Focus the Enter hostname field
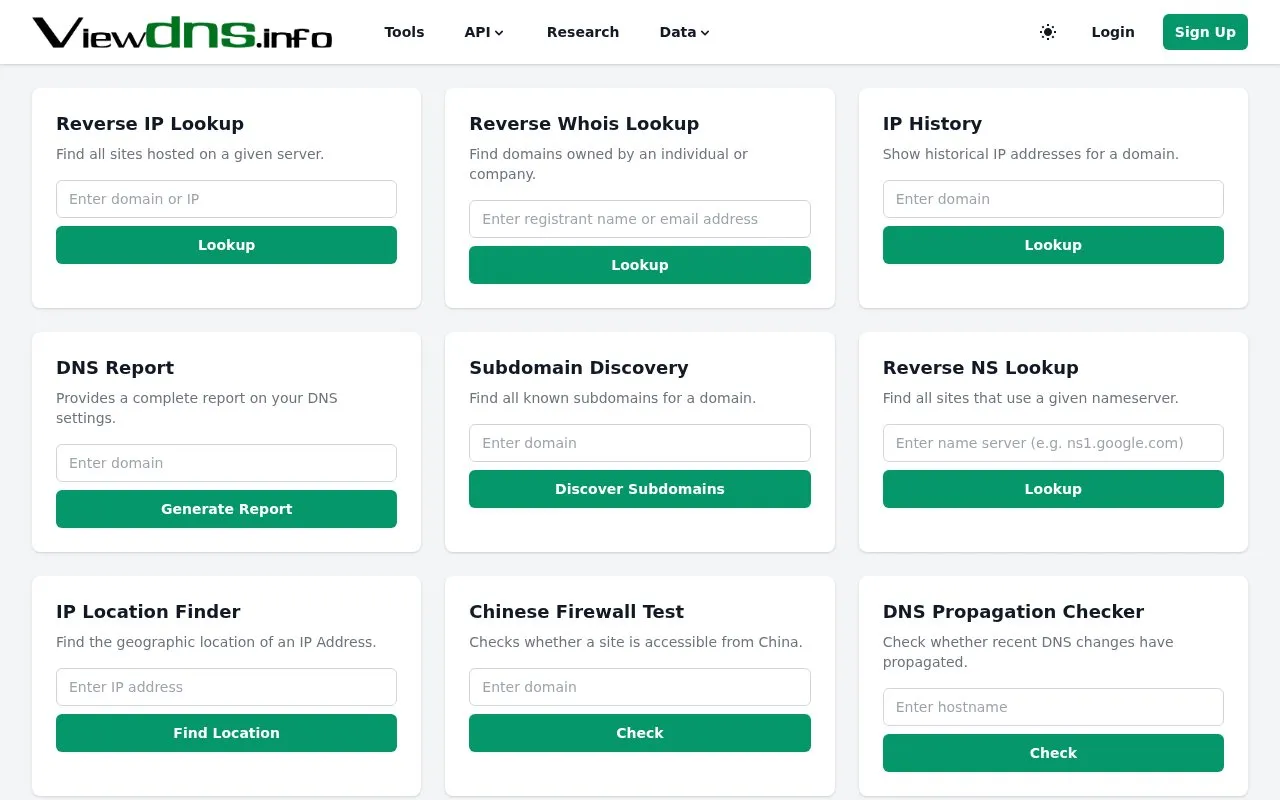 pos(1053,707)
